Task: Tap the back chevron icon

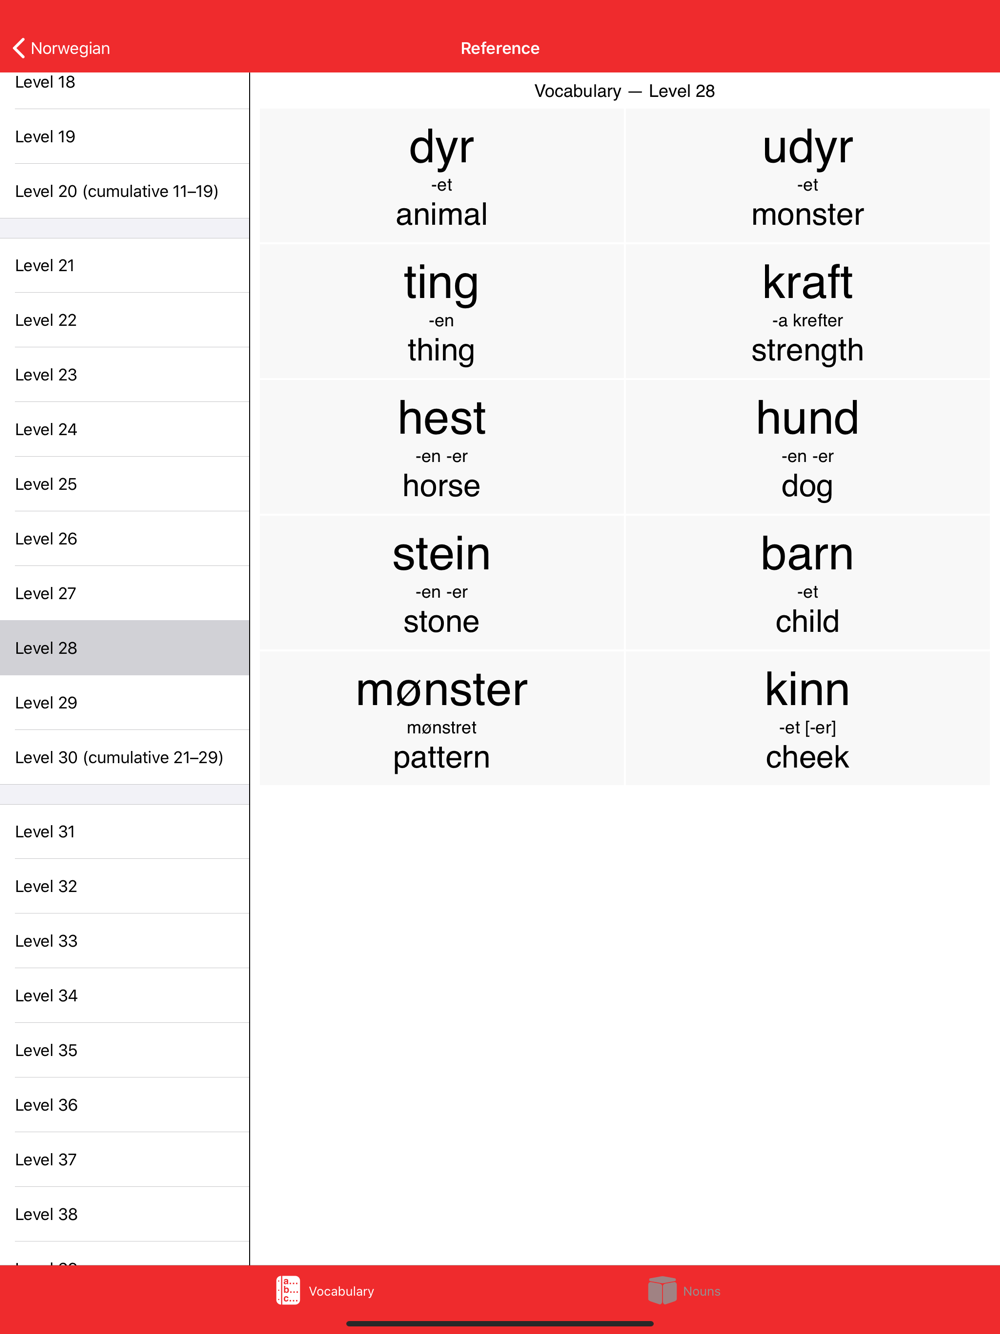Action: [x=19, y=48]
